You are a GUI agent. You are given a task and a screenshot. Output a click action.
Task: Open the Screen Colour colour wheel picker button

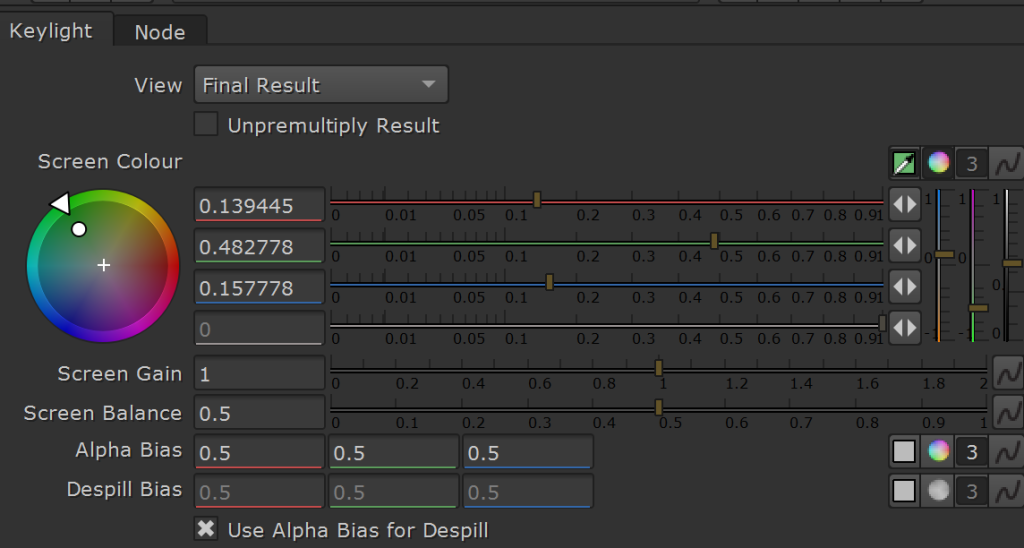(x=938, y=163)
